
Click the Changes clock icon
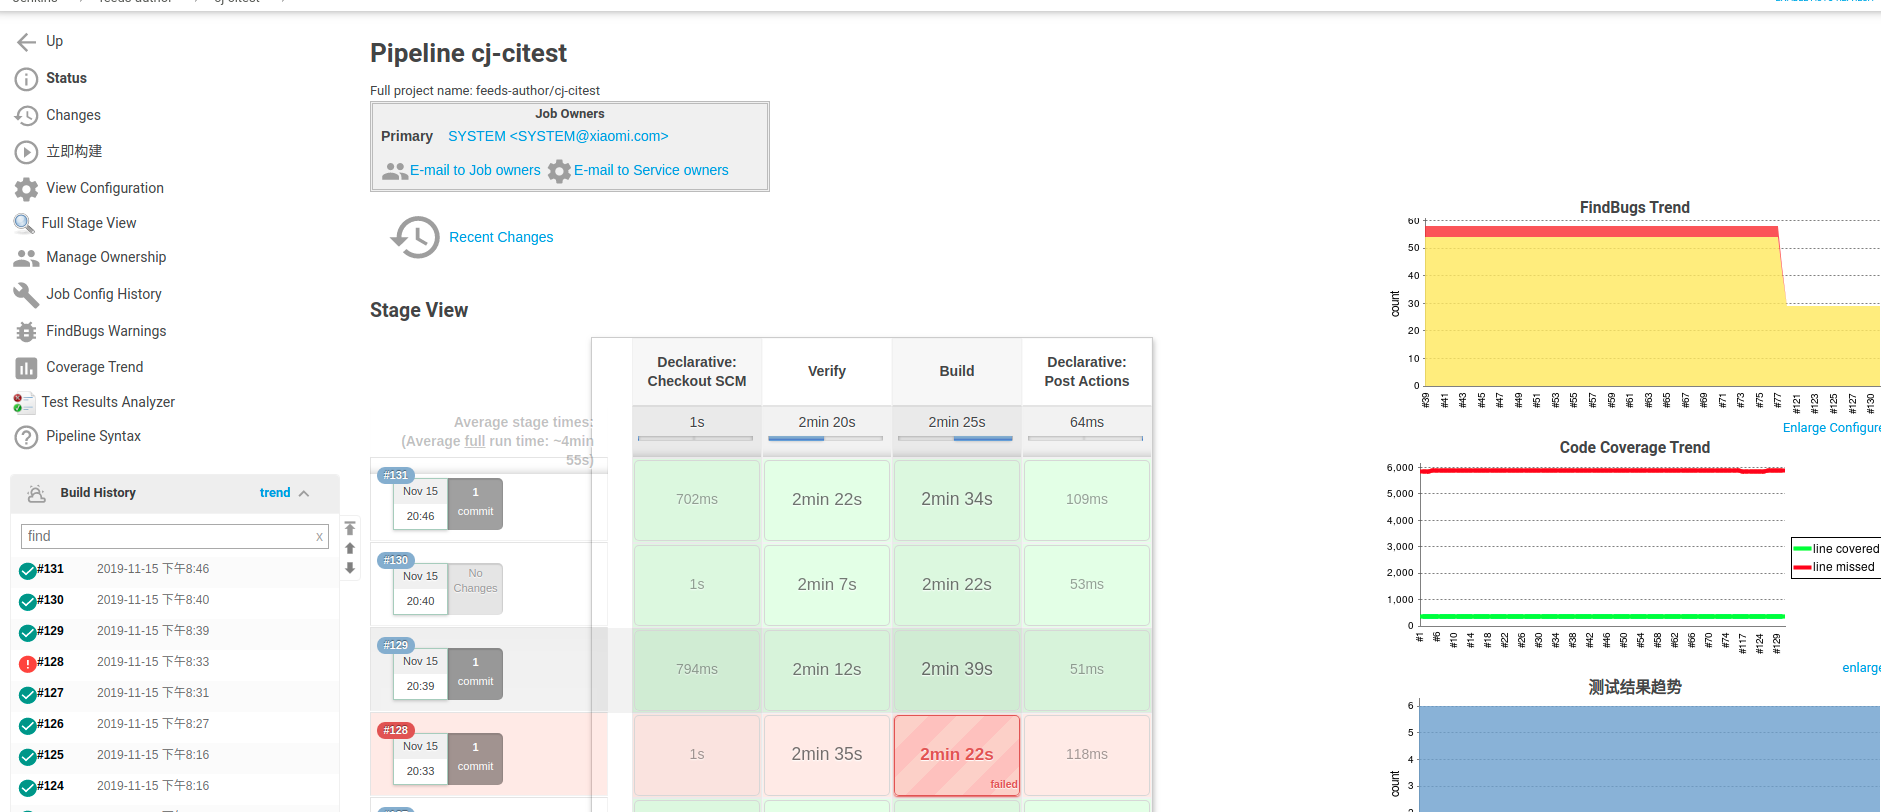click(27, 116)
